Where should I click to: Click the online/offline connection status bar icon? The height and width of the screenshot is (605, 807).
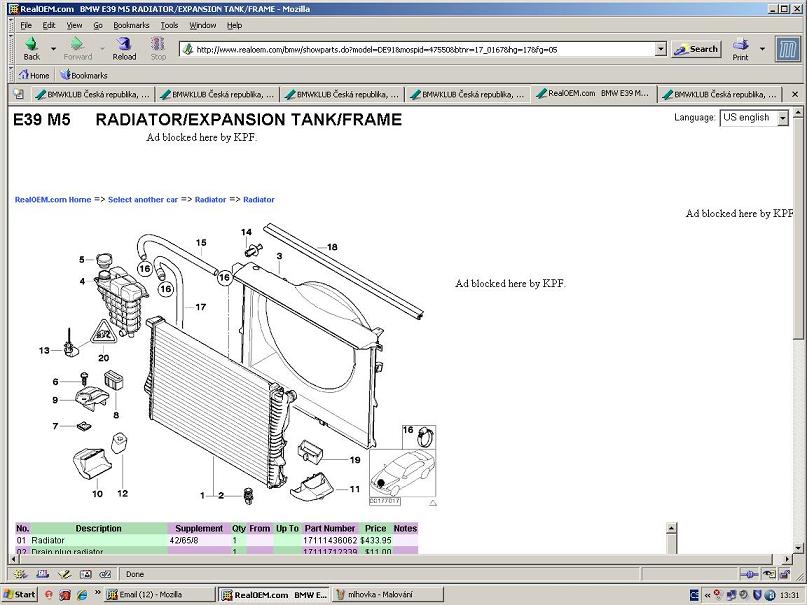[749, 574]
